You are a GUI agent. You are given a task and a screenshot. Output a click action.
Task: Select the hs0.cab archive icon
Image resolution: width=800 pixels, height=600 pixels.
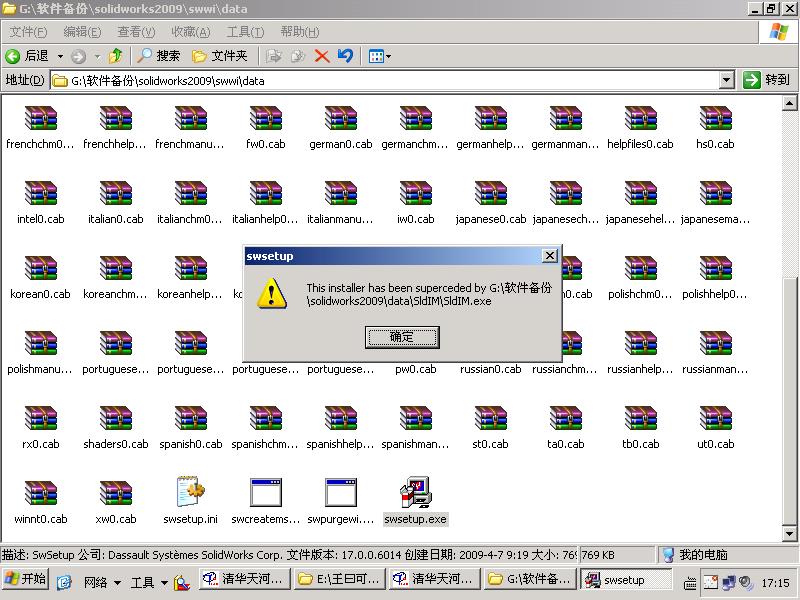pos(715,118)
